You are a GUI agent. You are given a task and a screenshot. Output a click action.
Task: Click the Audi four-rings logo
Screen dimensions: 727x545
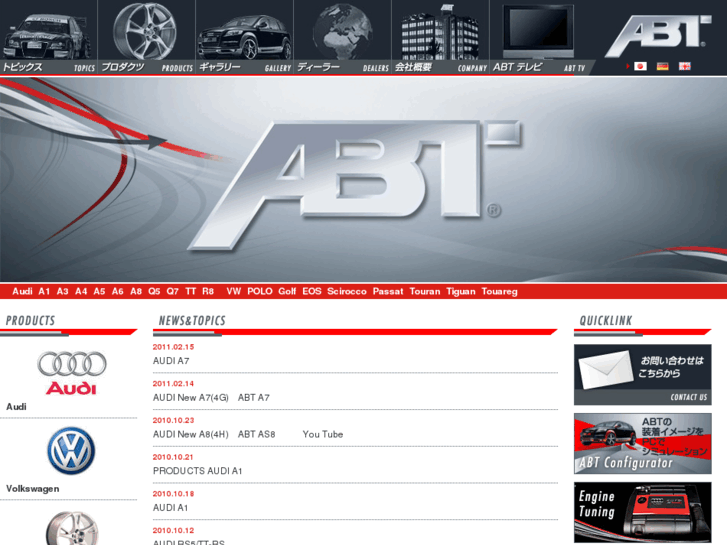click(x=71, y=373)
